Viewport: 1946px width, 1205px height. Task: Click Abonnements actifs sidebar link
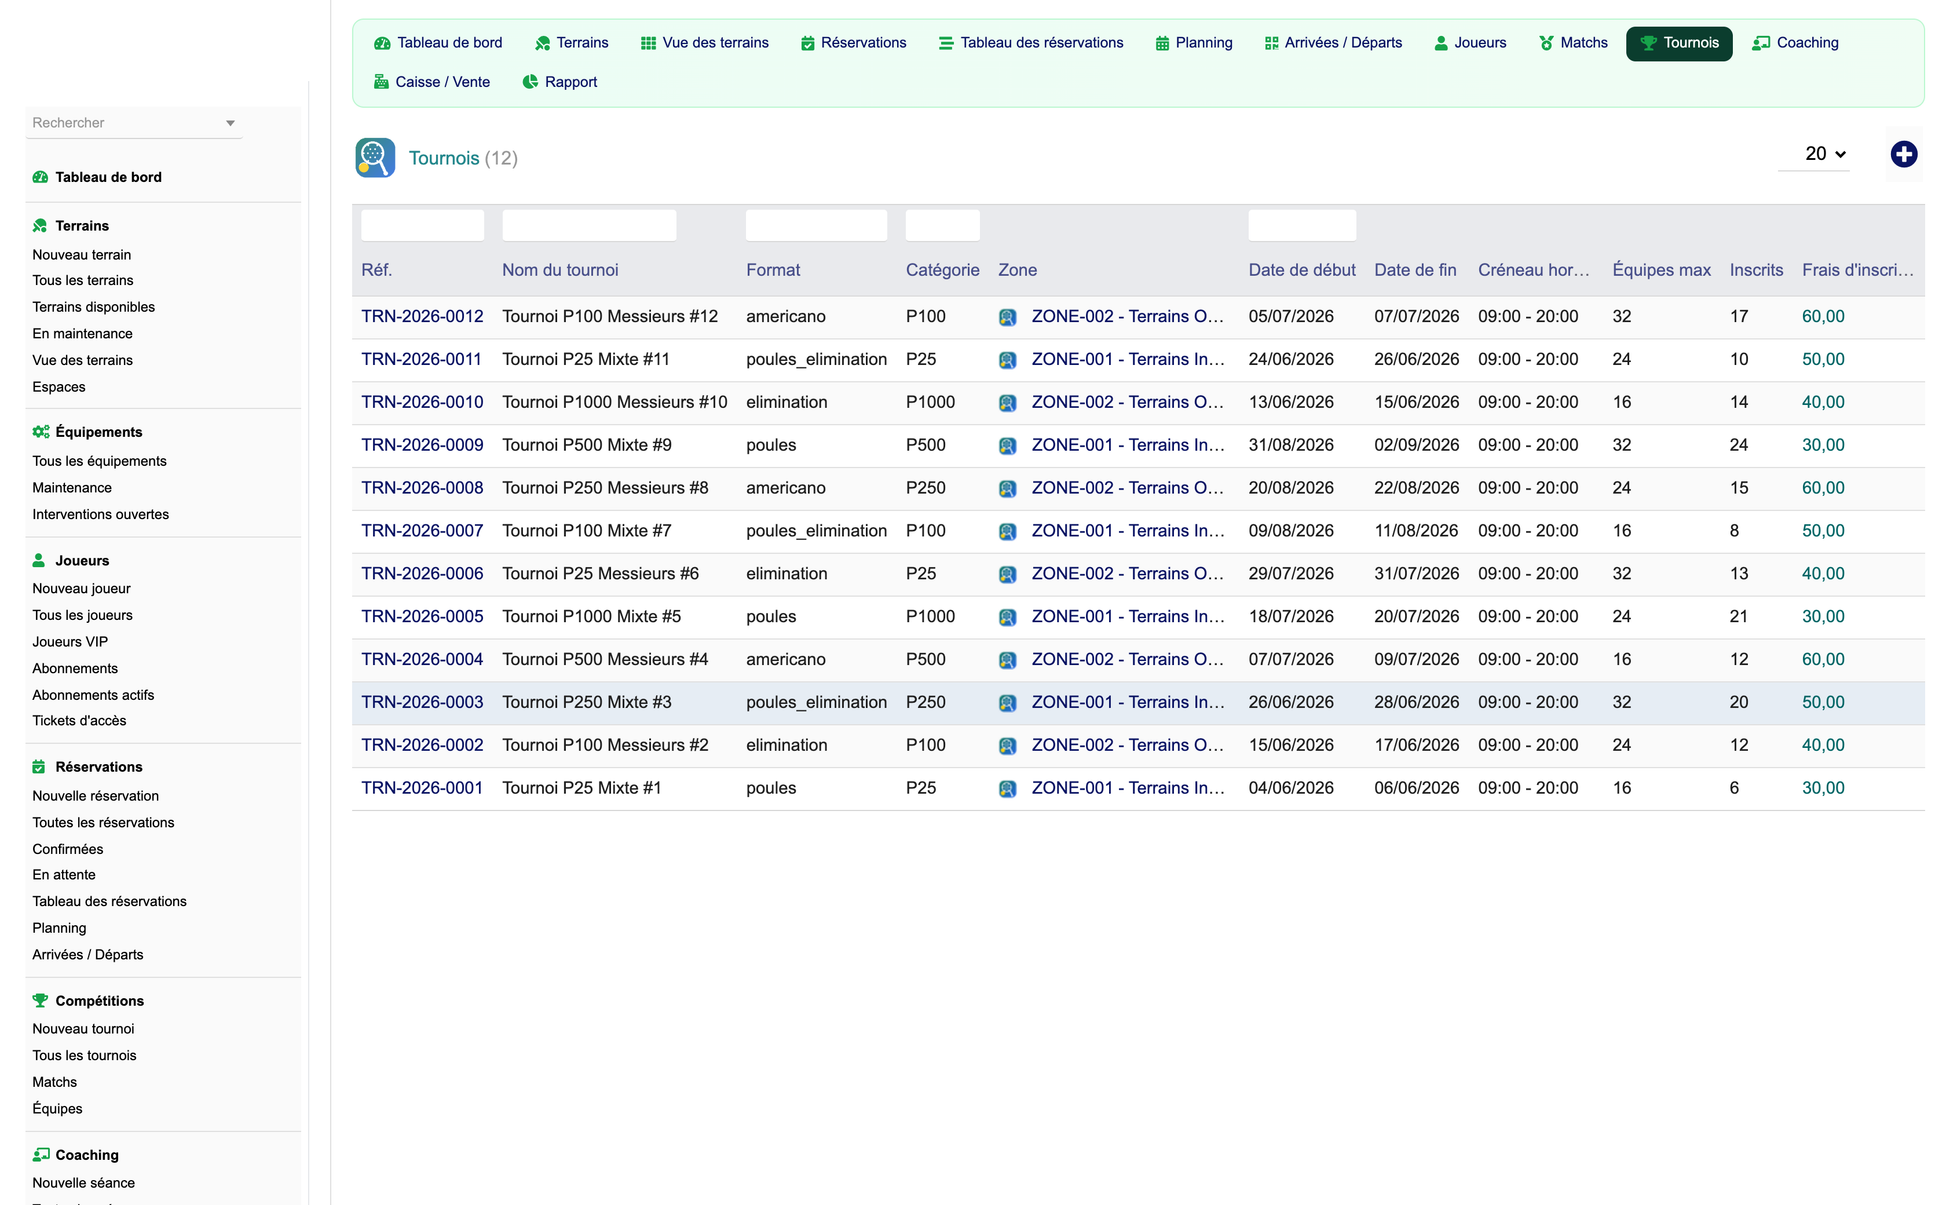[x=93, y=695]
